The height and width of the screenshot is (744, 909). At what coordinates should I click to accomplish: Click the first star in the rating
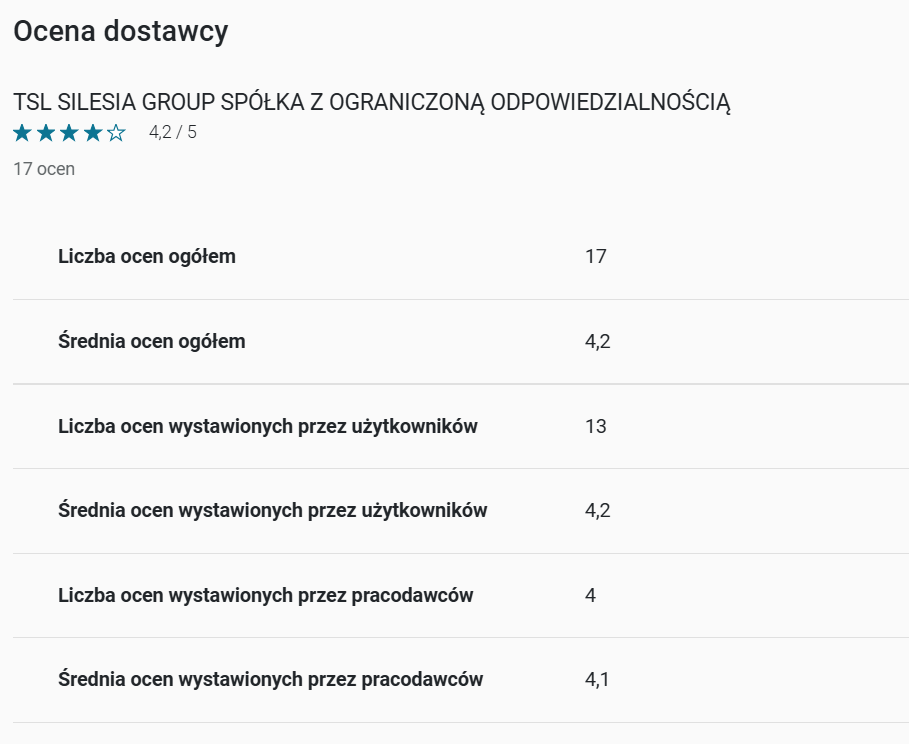[x=22, y=133]
